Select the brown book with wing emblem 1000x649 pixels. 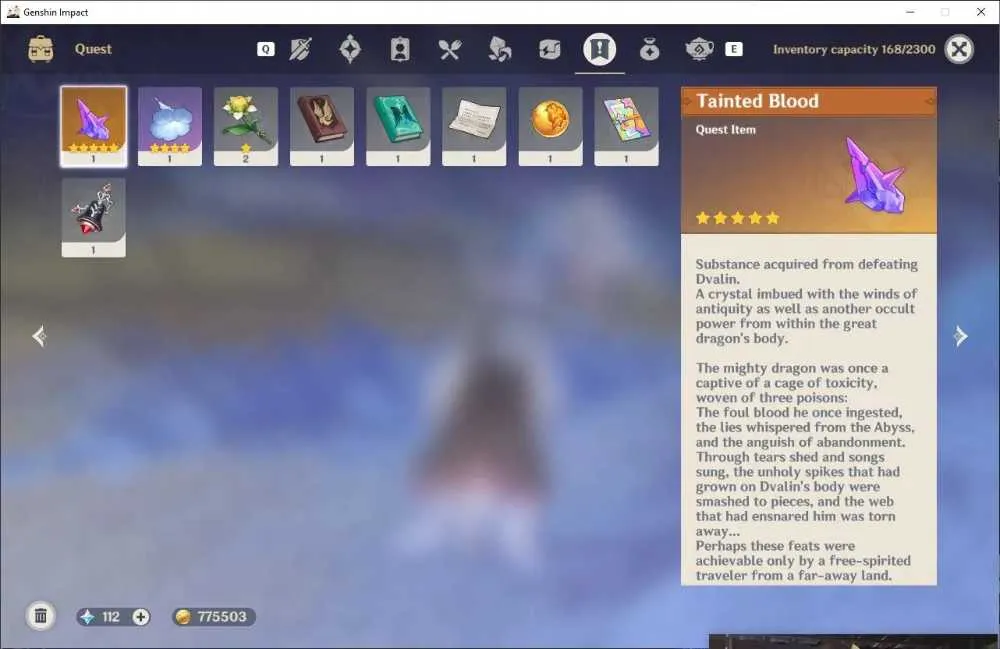click(322, 126)
